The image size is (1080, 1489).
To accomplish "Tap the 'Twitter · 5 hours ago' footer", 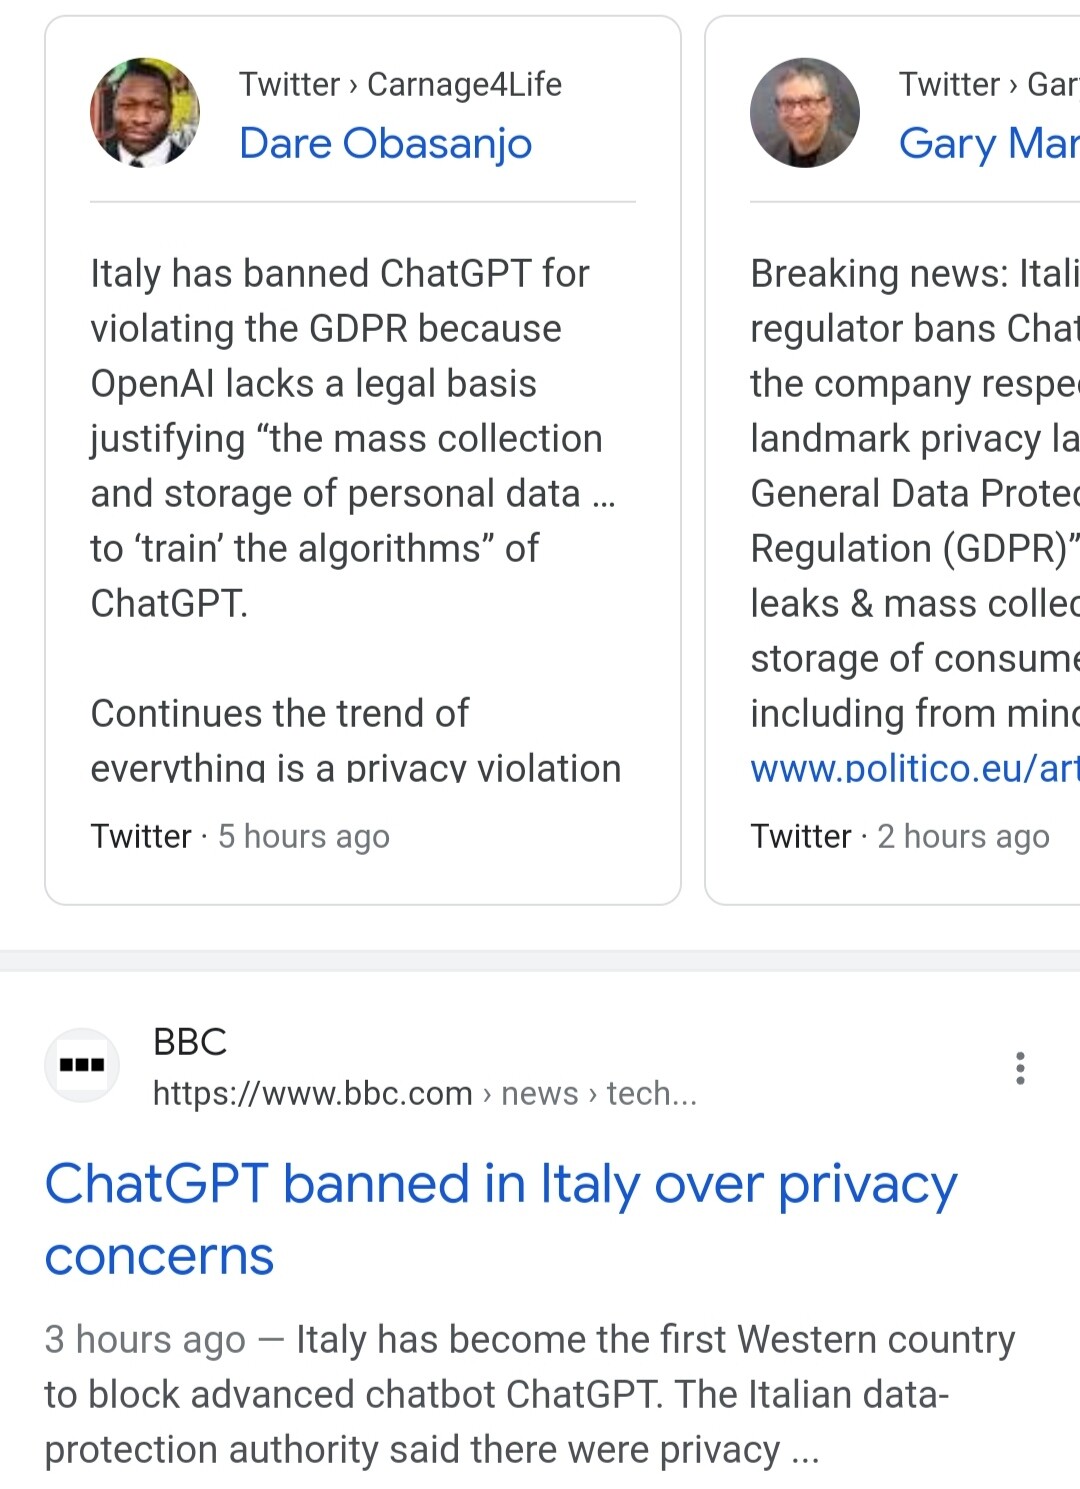I will [x=240, y=836].
